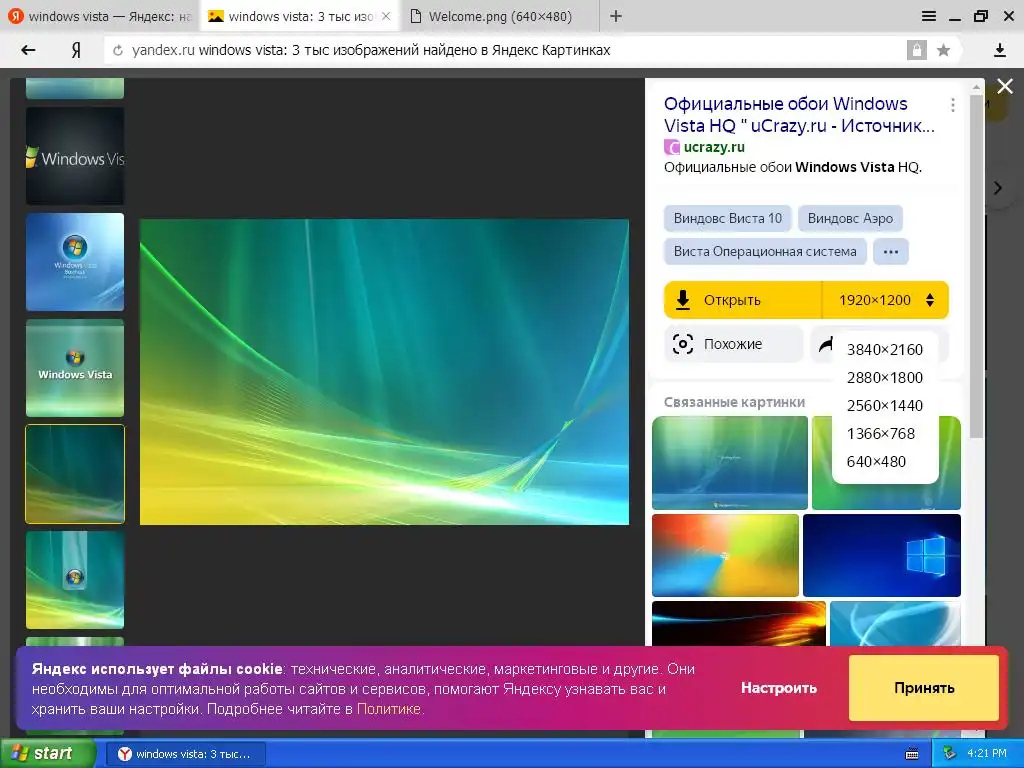The height and width of the screenshot is (768, 1024).
Task: Open the Windows XP start button
Action: pos(48,754)
